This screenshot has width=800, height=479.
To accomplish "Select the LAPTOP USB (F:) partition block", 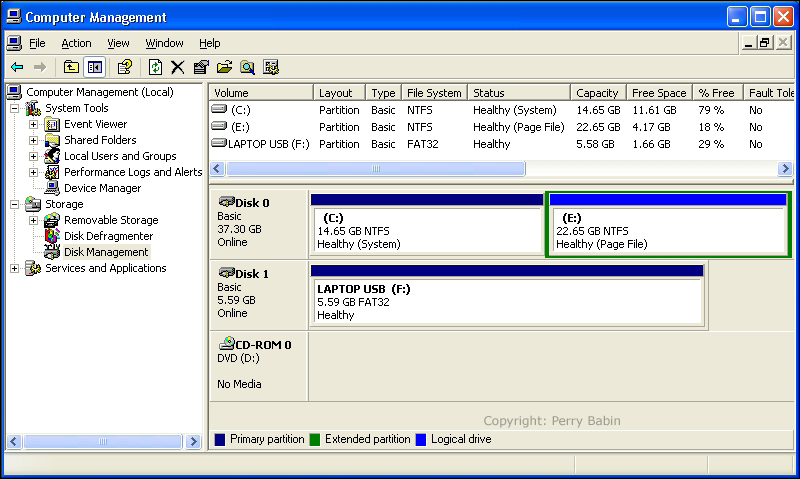I will (507, 295).
